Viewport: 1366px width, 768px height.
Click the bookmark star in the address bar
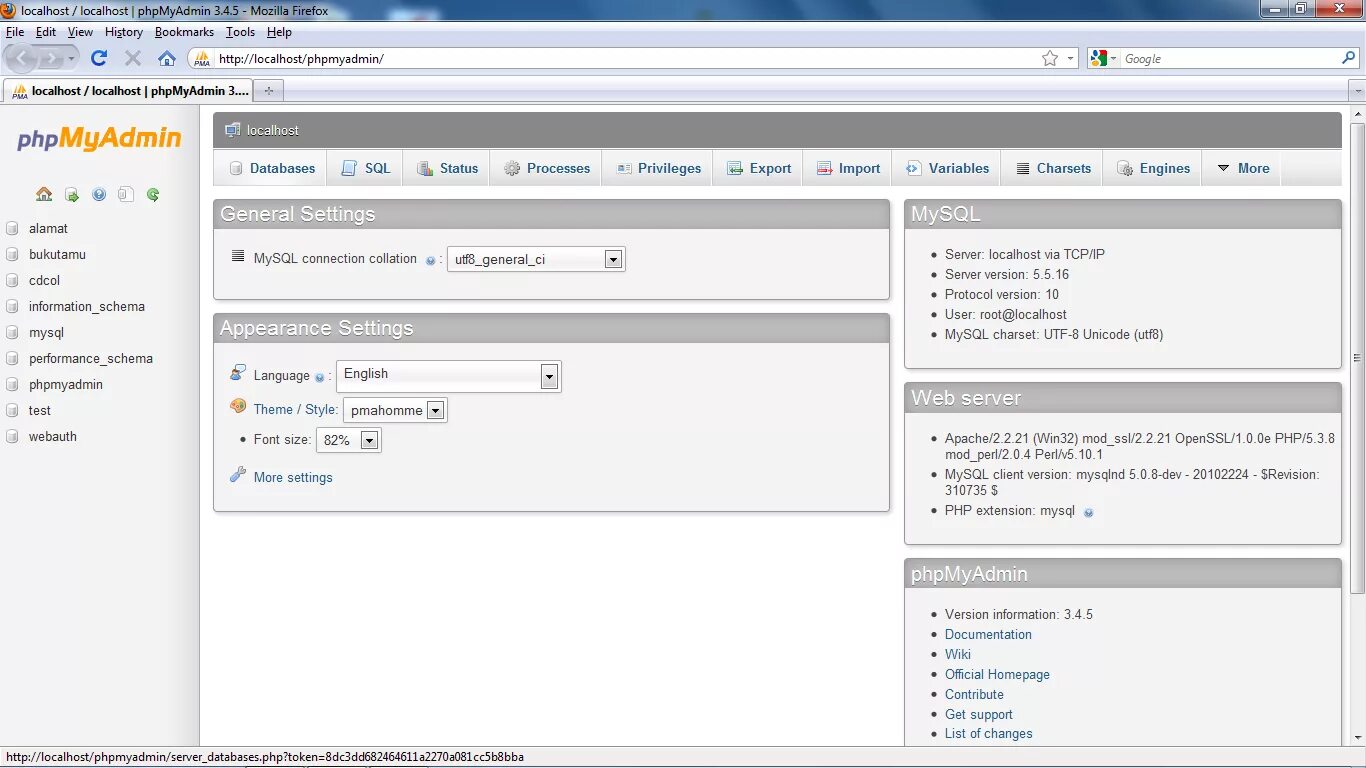pyautogui.click(x=1050, y=58)
